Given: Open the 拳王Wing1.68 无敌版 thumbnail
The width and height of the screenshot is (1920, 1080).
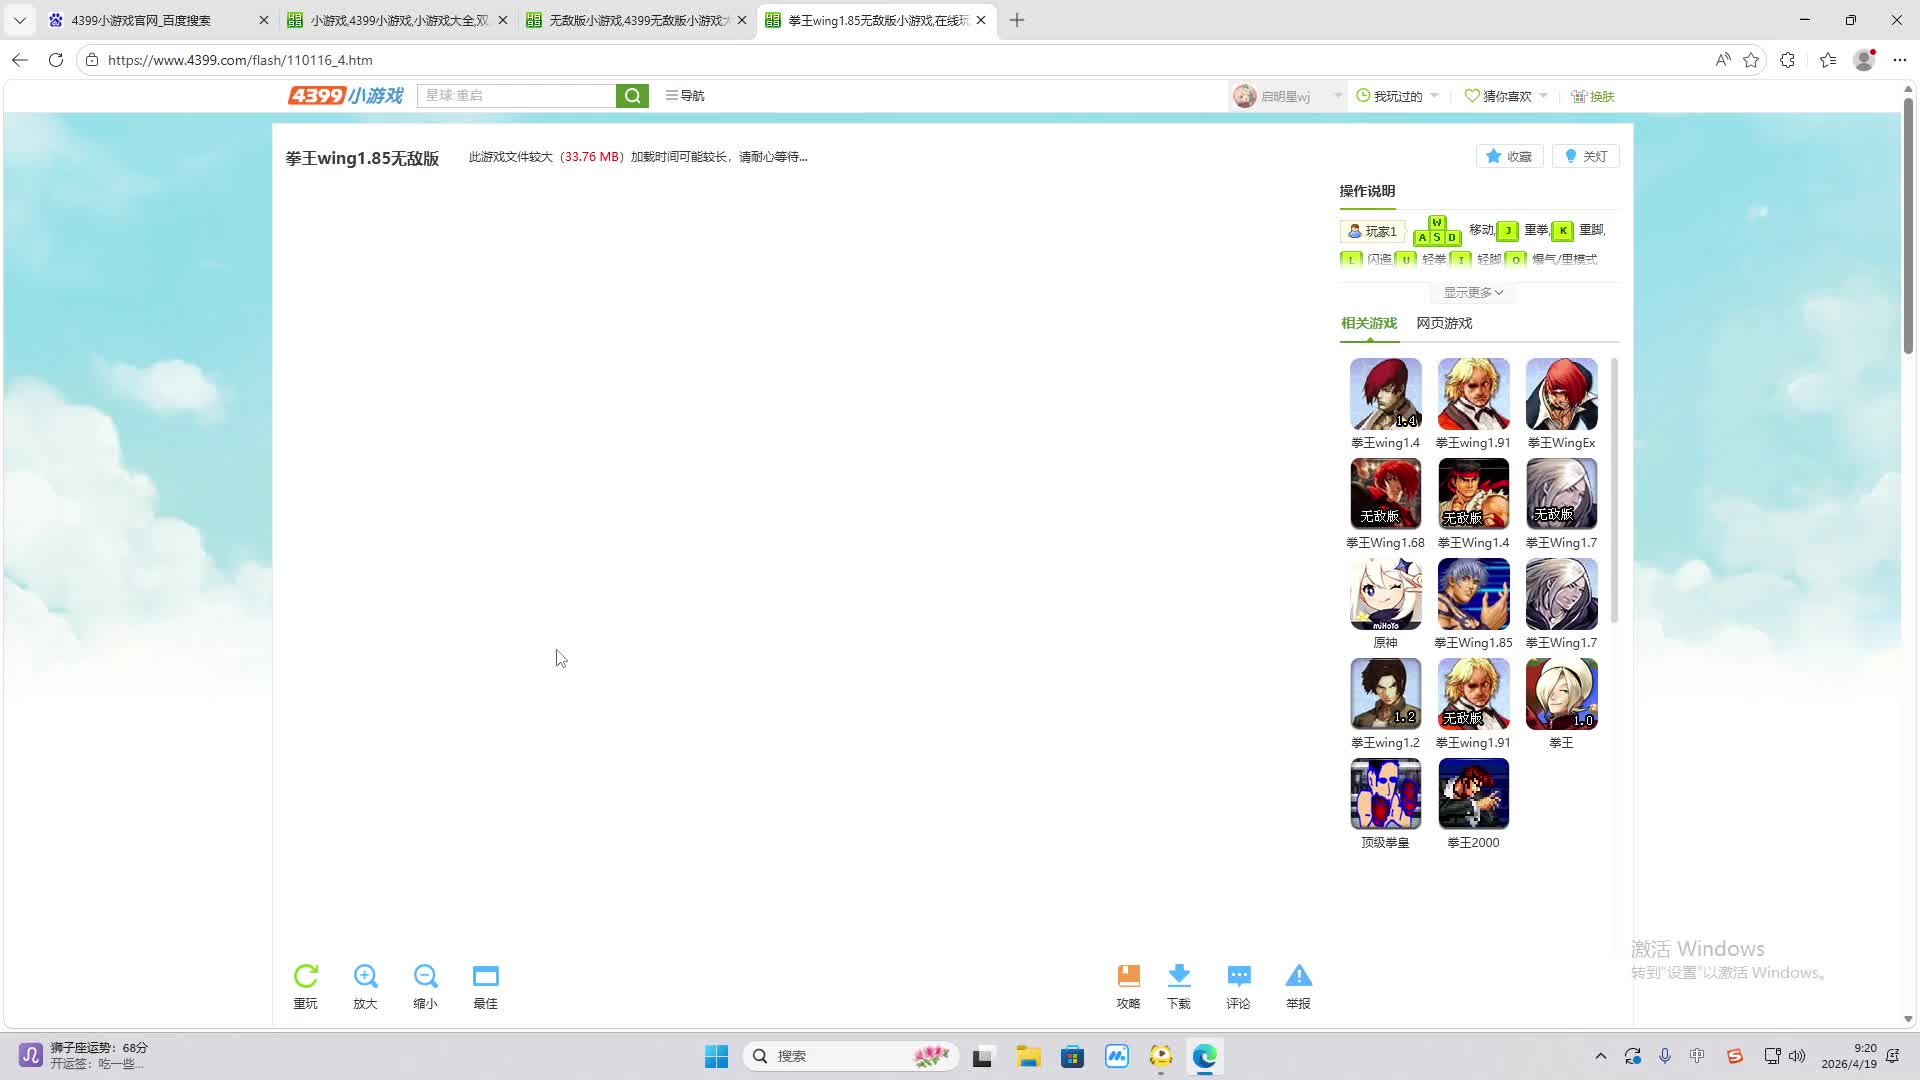Looking at the screenshot, I should [x=1385, y=494].
